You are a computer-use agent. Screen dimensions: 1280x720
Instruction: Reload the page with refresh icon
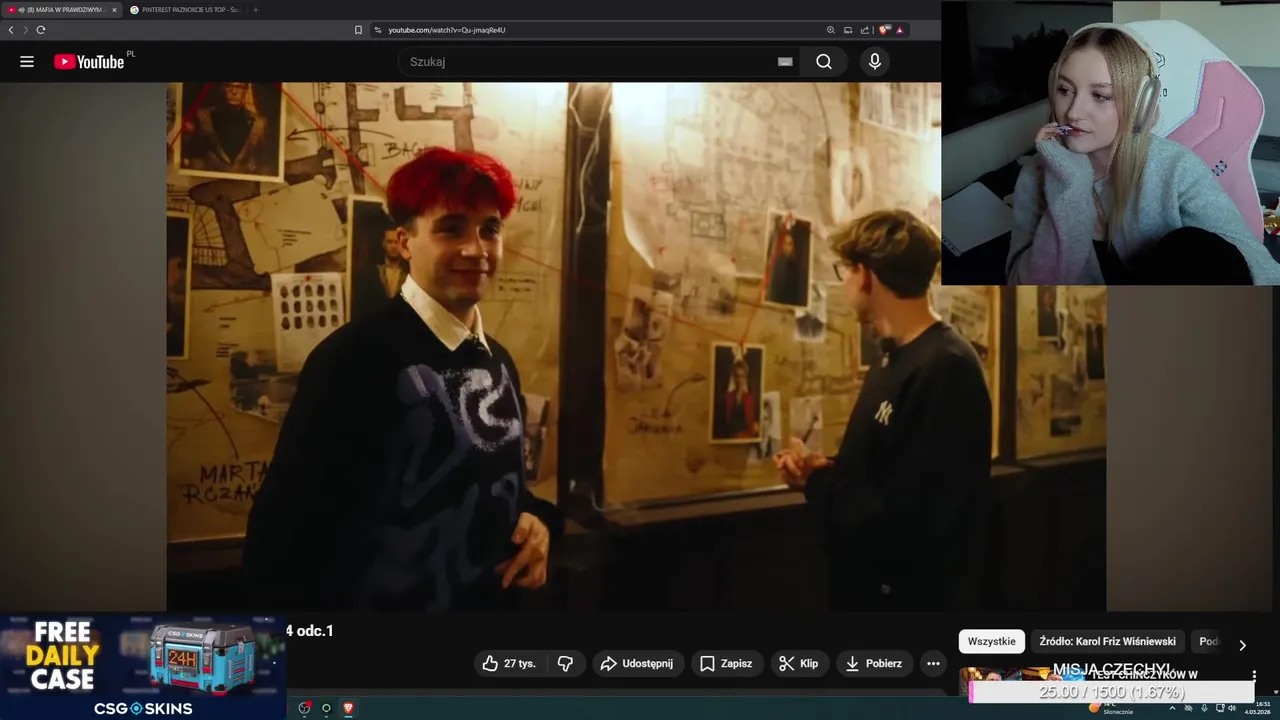(41, 30)
